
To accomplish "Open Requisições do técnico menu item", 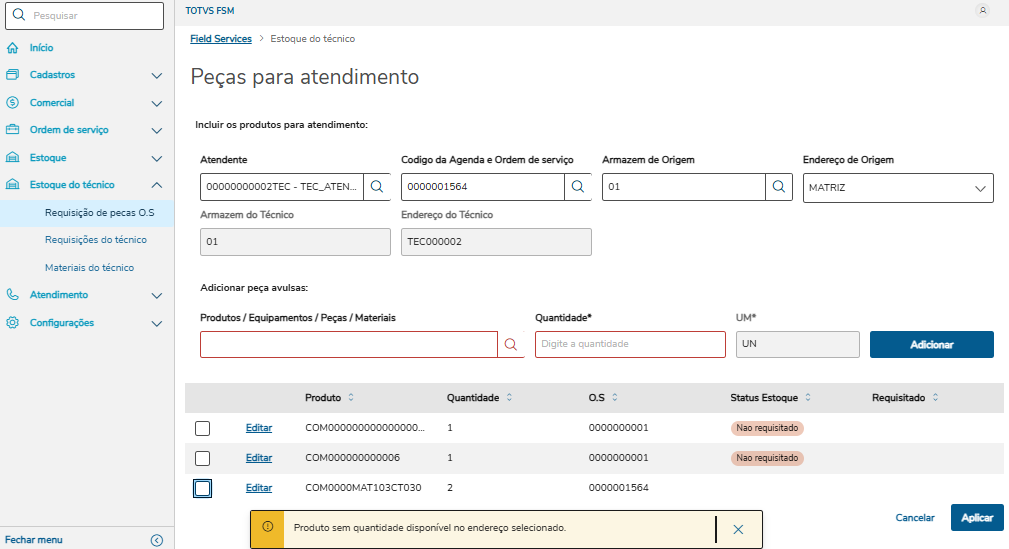I will pos(96,240).
